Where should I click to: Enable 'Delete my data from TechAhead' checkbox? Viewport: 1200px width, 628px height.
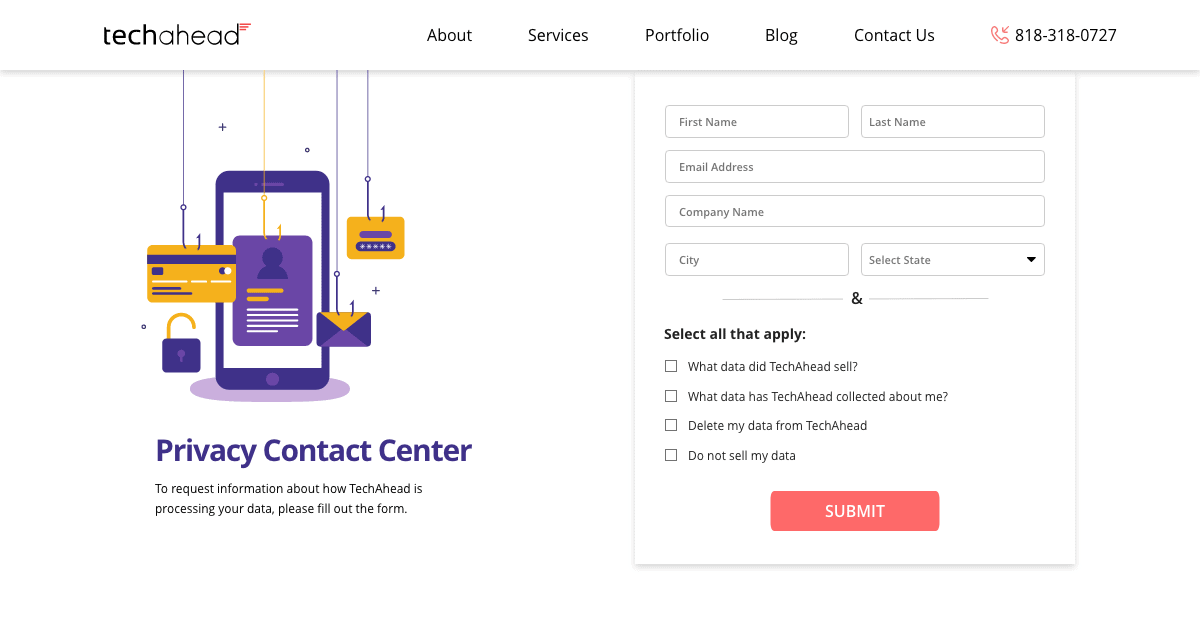point(671,425)
